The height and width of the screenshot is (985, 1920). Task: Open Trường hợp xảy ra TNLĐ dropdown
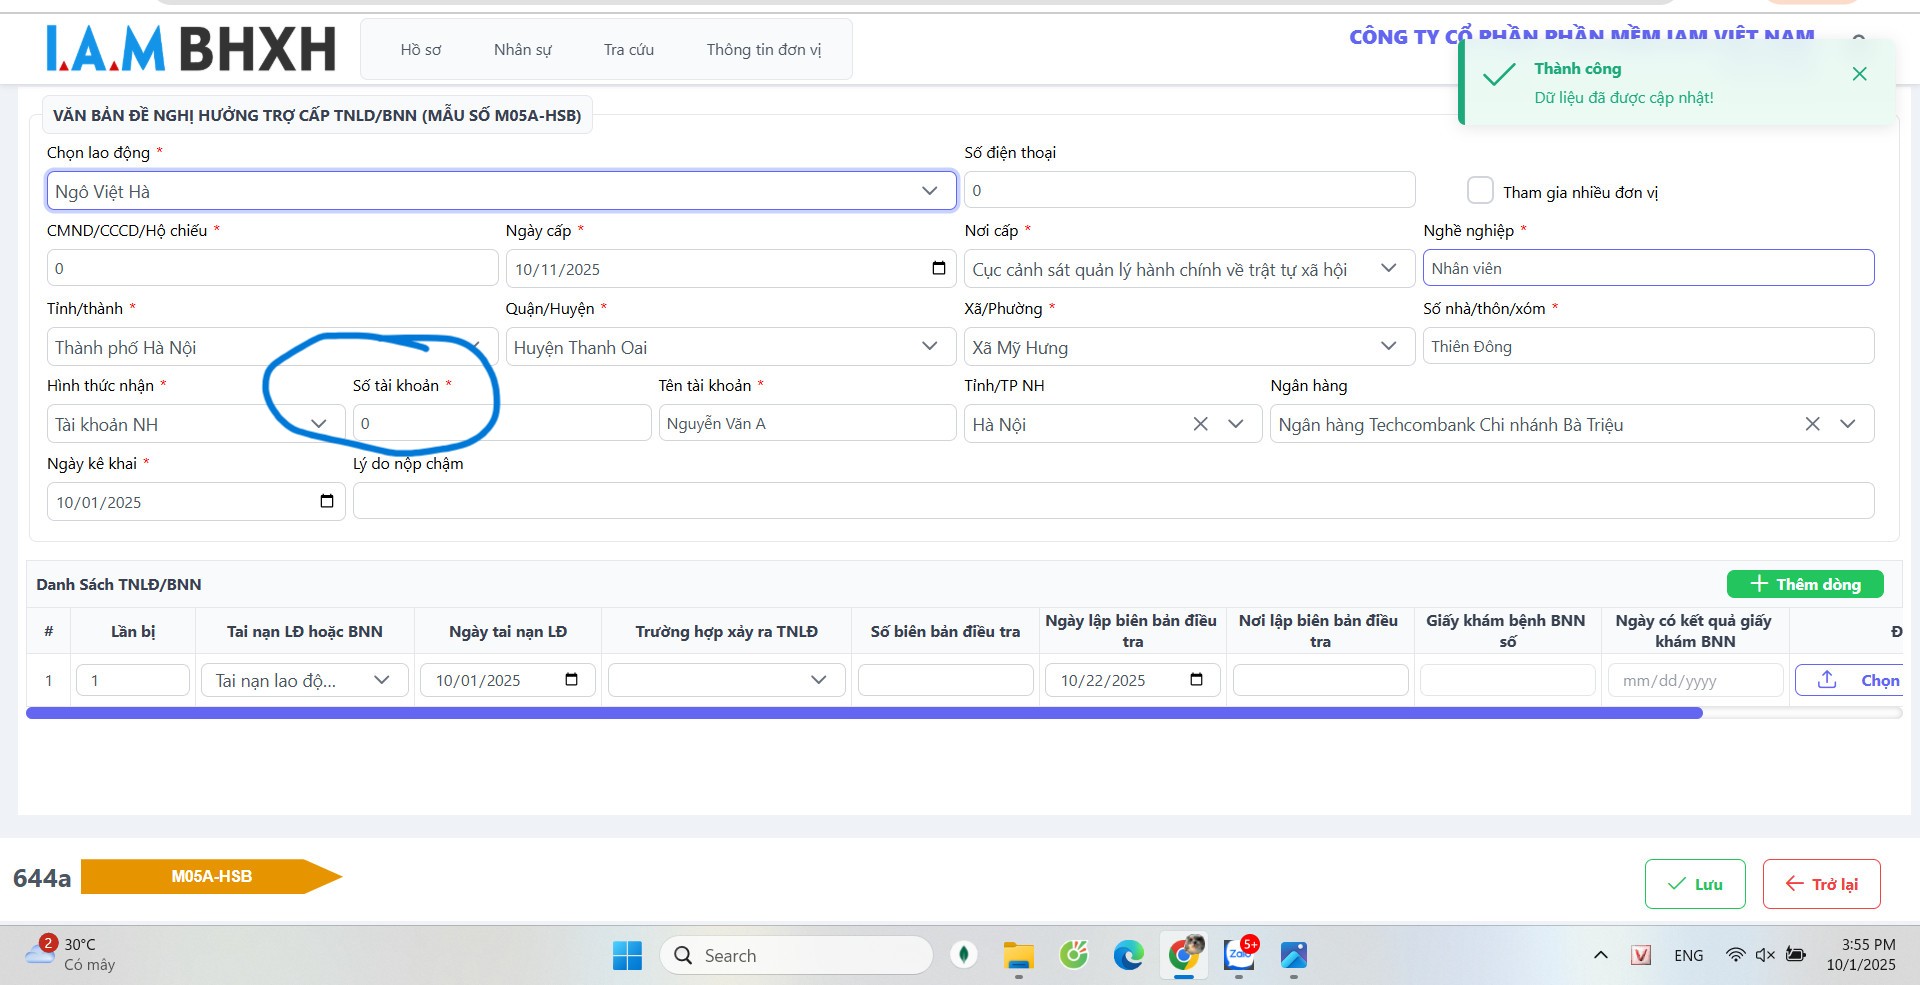[726, 680]
